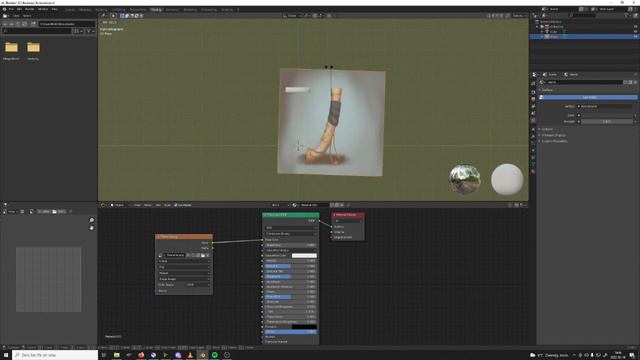The image size is (640, 360).
Task: Open the Node menu in node editor
Action: (167, 205)
